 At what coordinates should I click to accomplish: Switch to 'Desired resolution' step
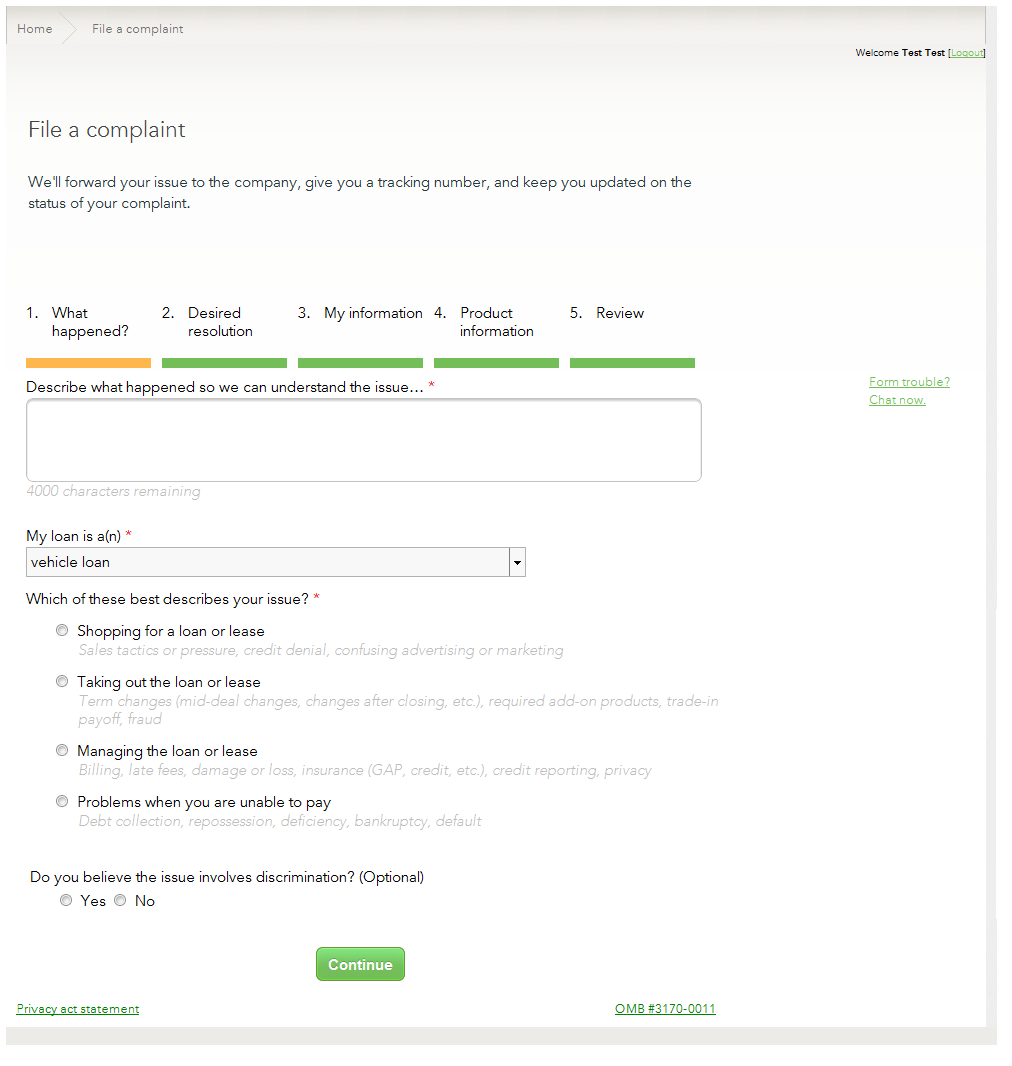pos(220,322)
